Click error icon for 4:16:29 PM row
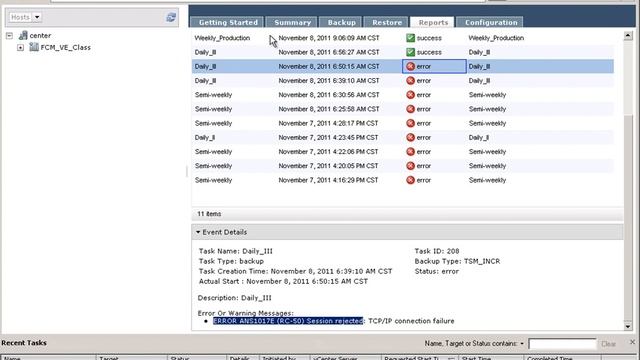Image resolution: width=640 pixels, height=360 pixels. click(411, 180)
